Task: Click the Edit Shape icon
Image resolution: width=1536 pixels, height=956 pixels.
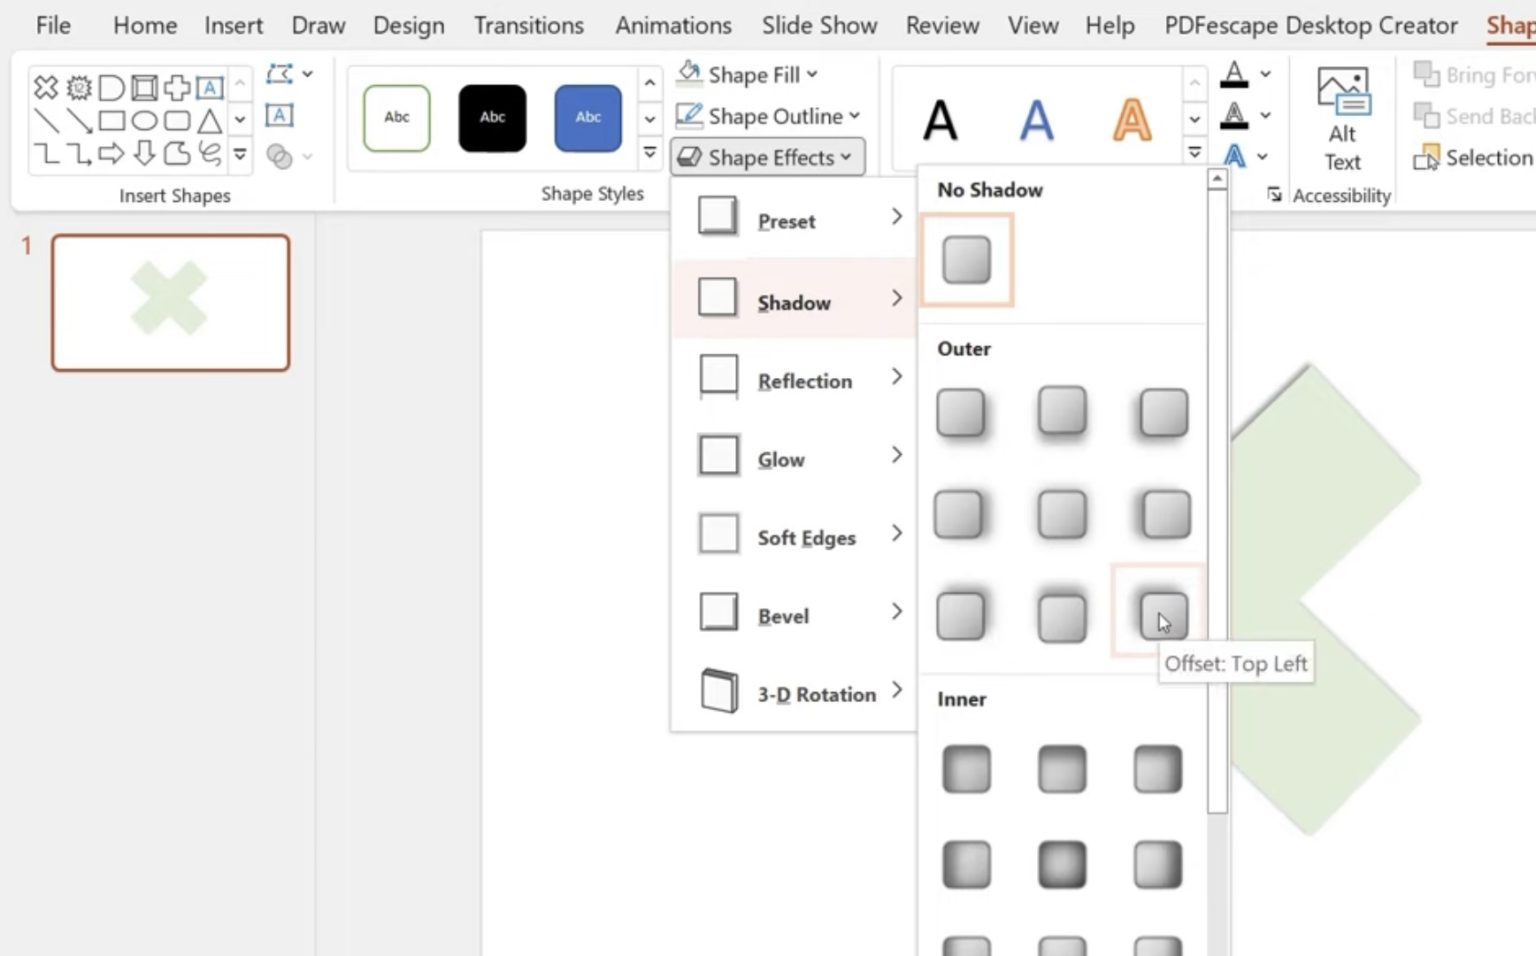Action: coord(282,72)
